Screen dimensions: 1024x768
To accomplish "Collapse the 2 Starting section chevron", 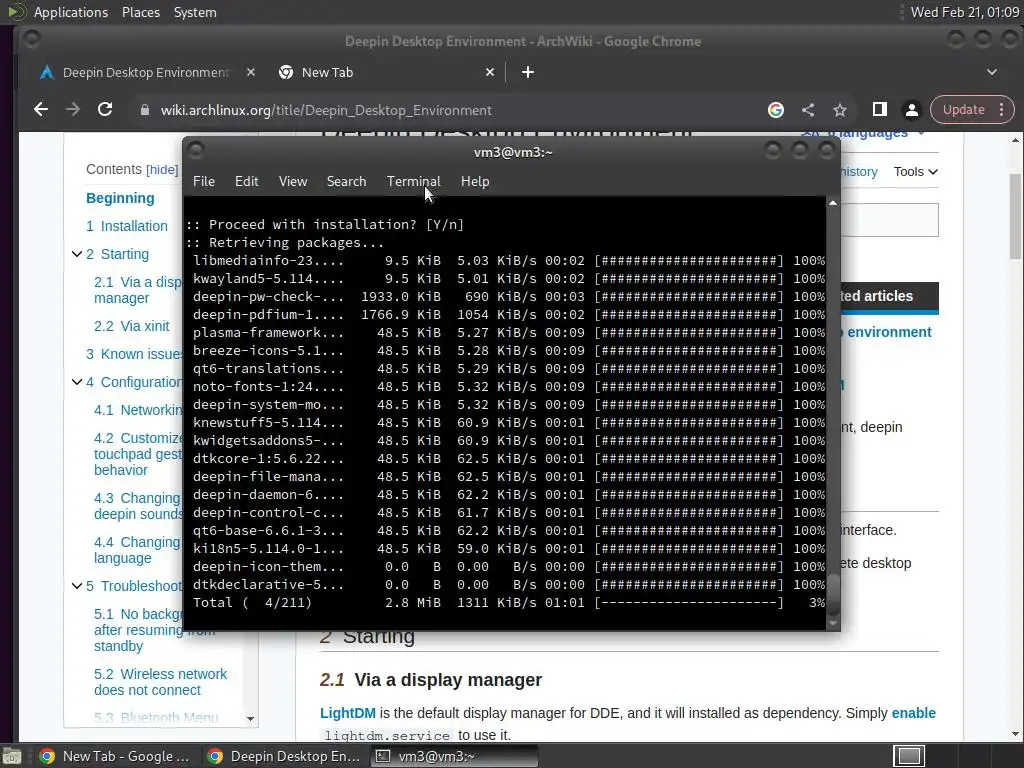I will point(76,254).
